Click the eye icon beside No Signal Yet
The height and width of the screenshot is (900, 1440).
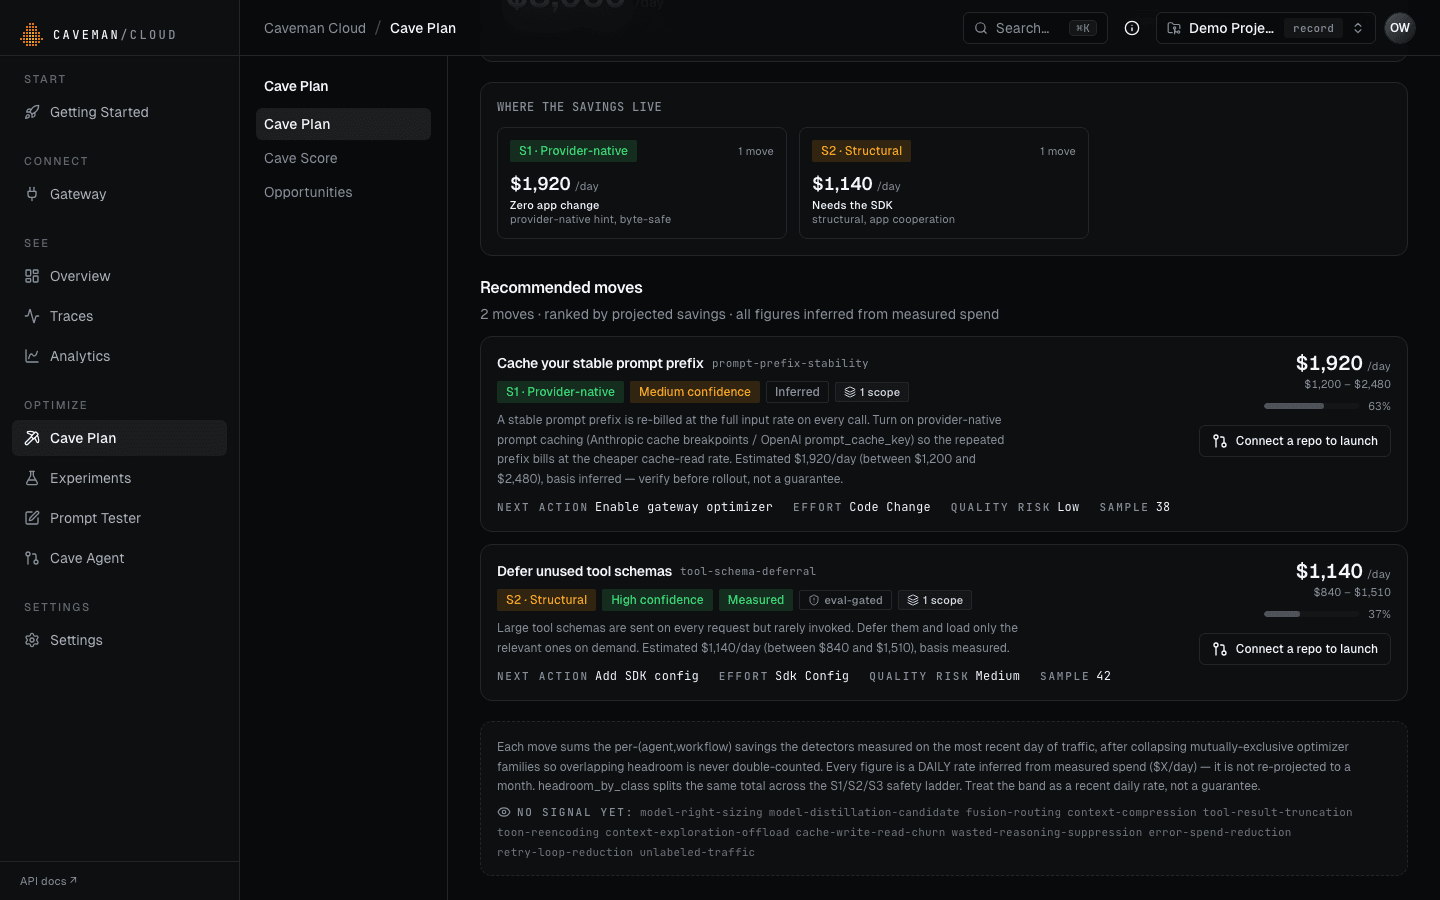[x=504, y=812]
